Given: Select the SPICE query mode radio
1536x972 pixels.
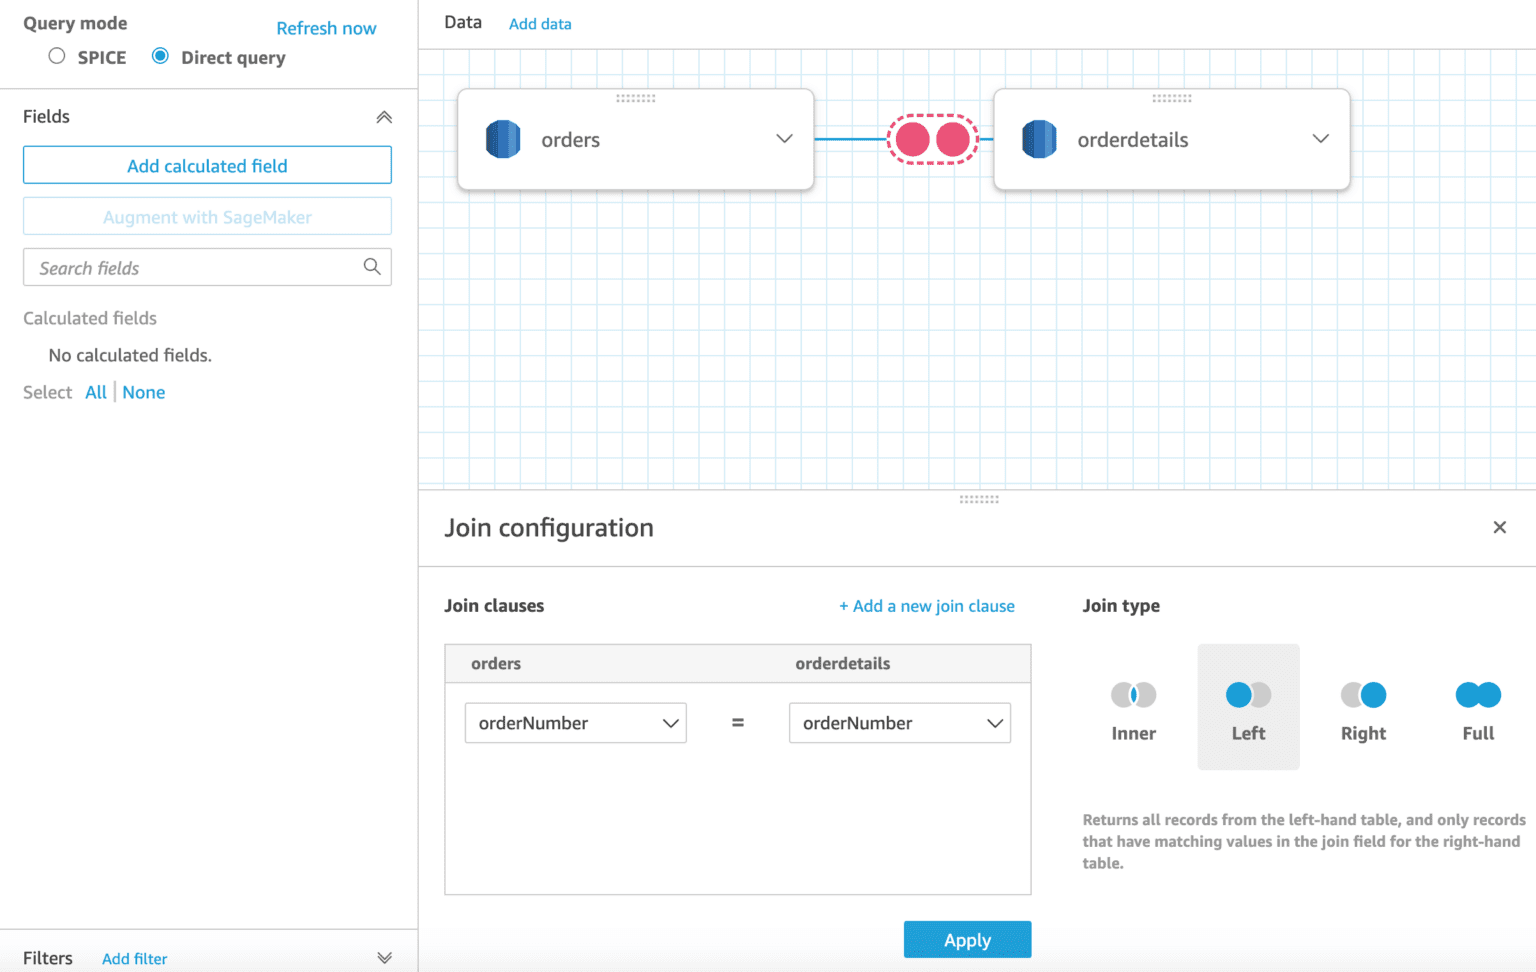Looking at the screenshot, I should coord(57,56).
